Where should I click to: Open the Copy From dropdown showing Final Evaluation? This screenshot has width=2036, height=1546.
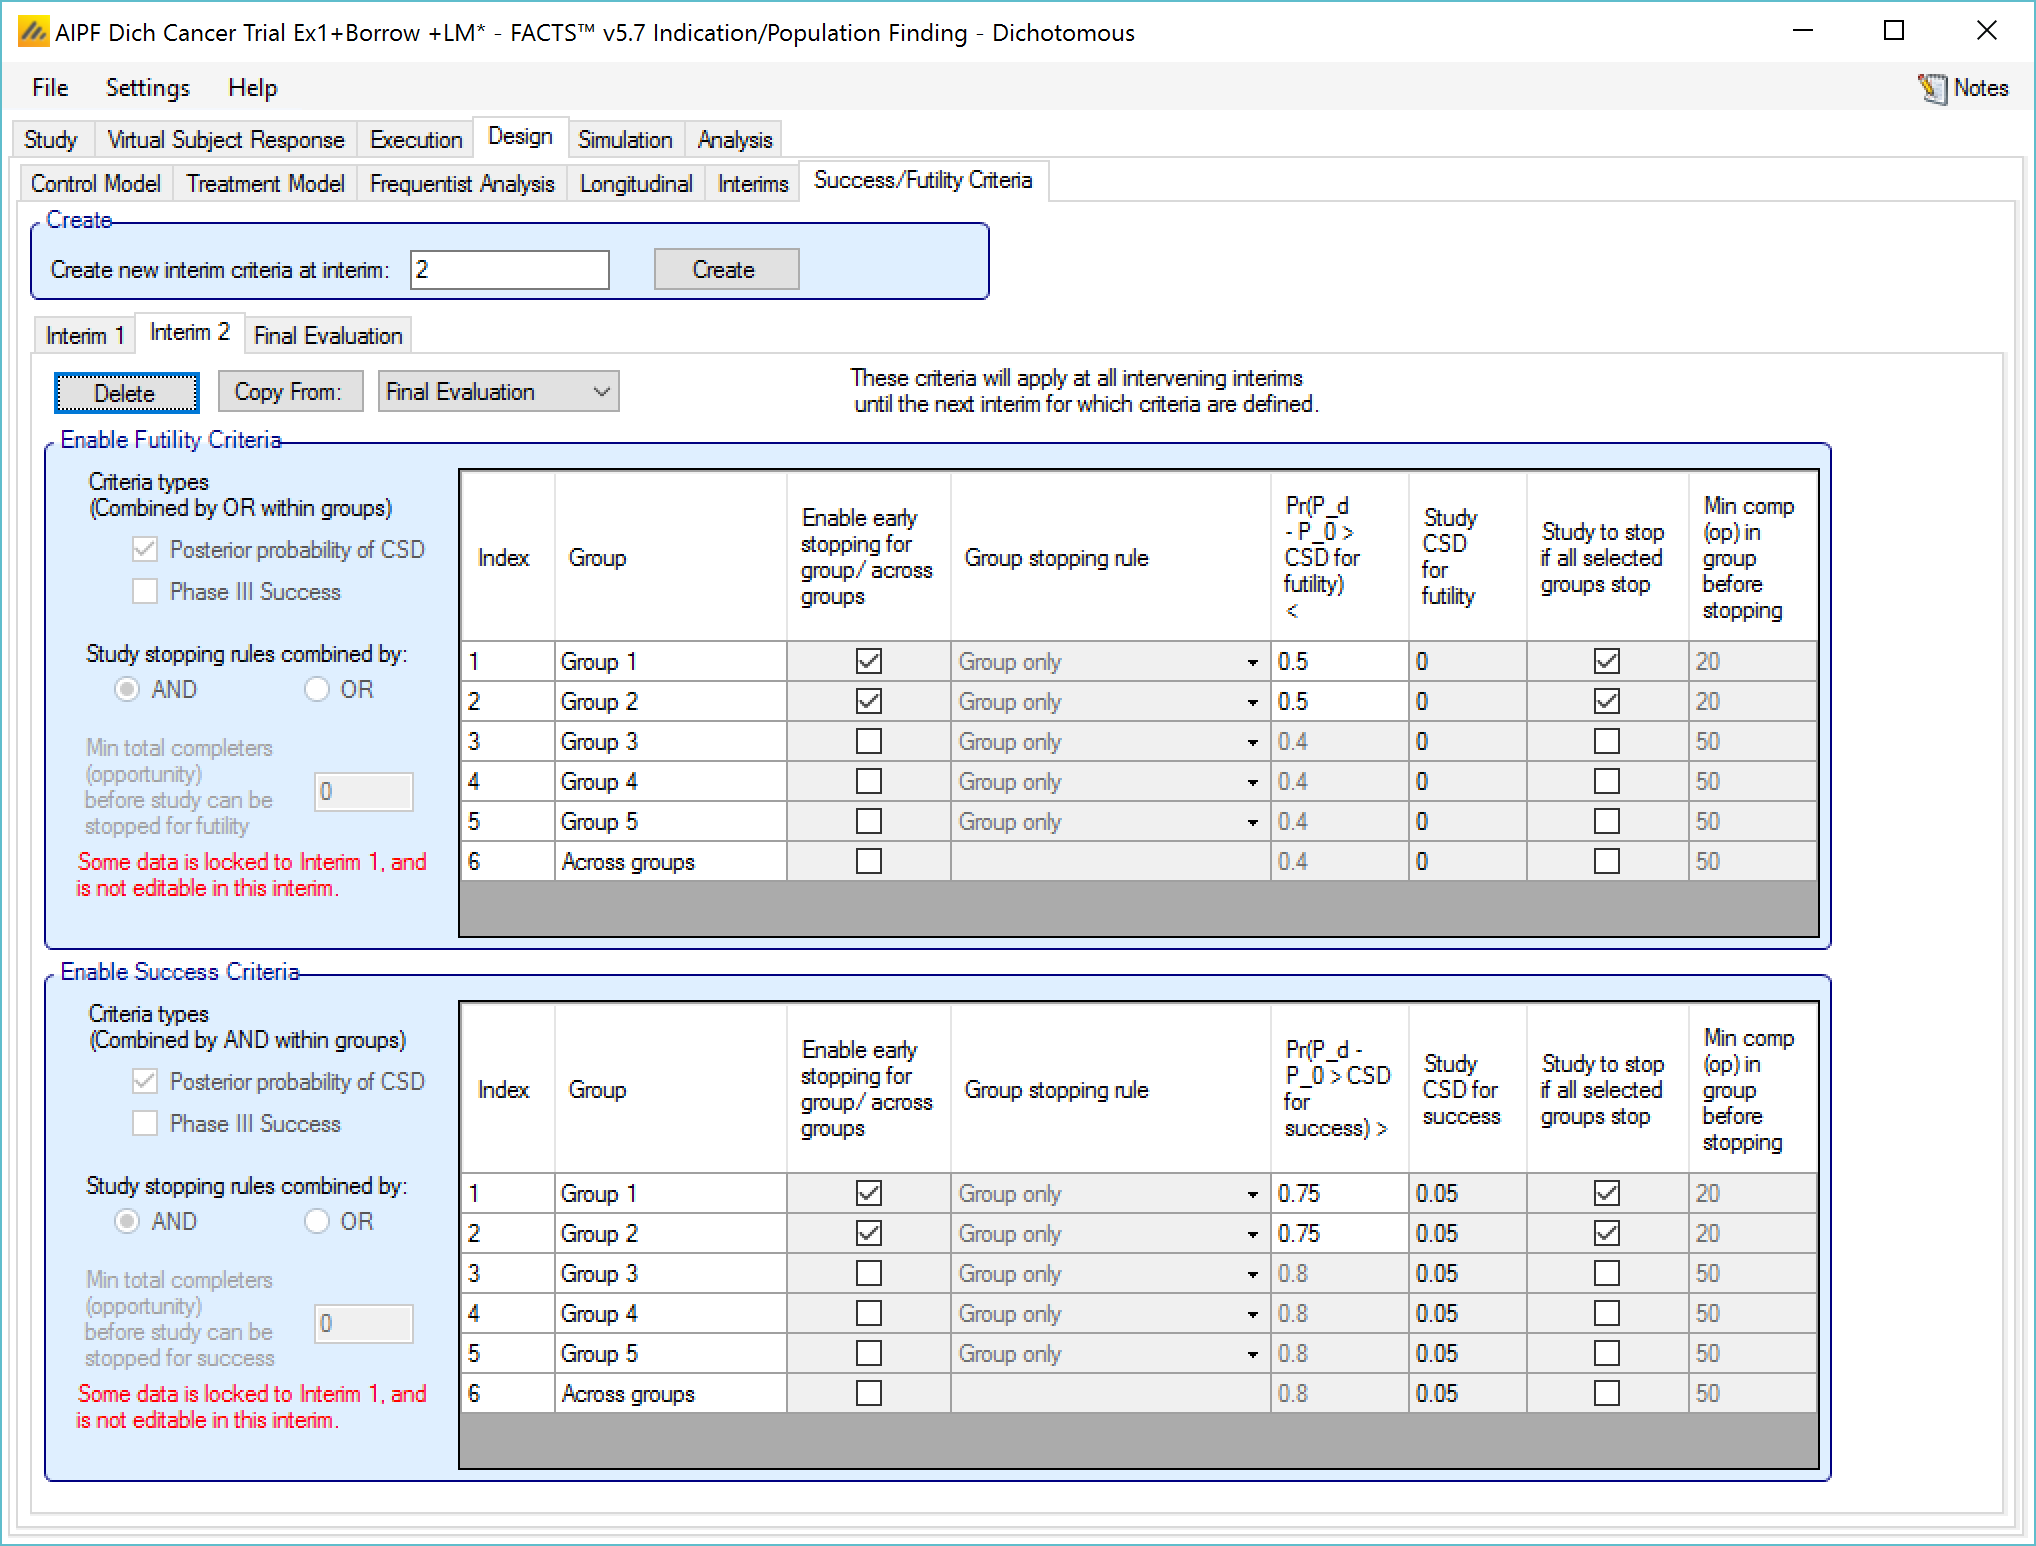(x=498, y=392)
